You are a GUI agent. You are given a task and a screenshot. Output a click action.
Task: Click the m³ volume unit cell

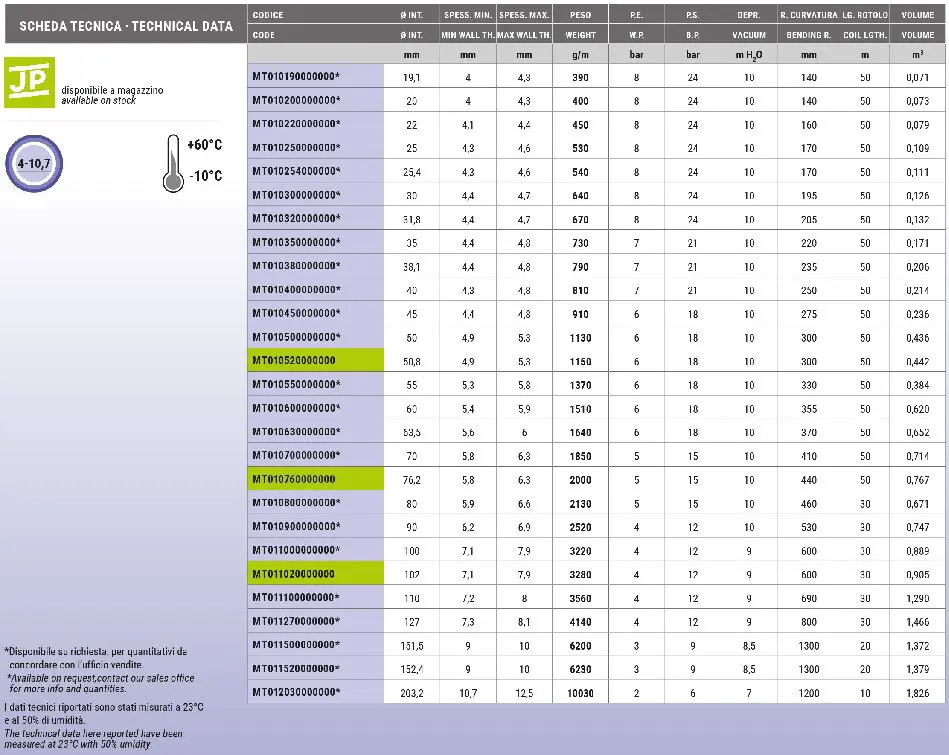918,55
